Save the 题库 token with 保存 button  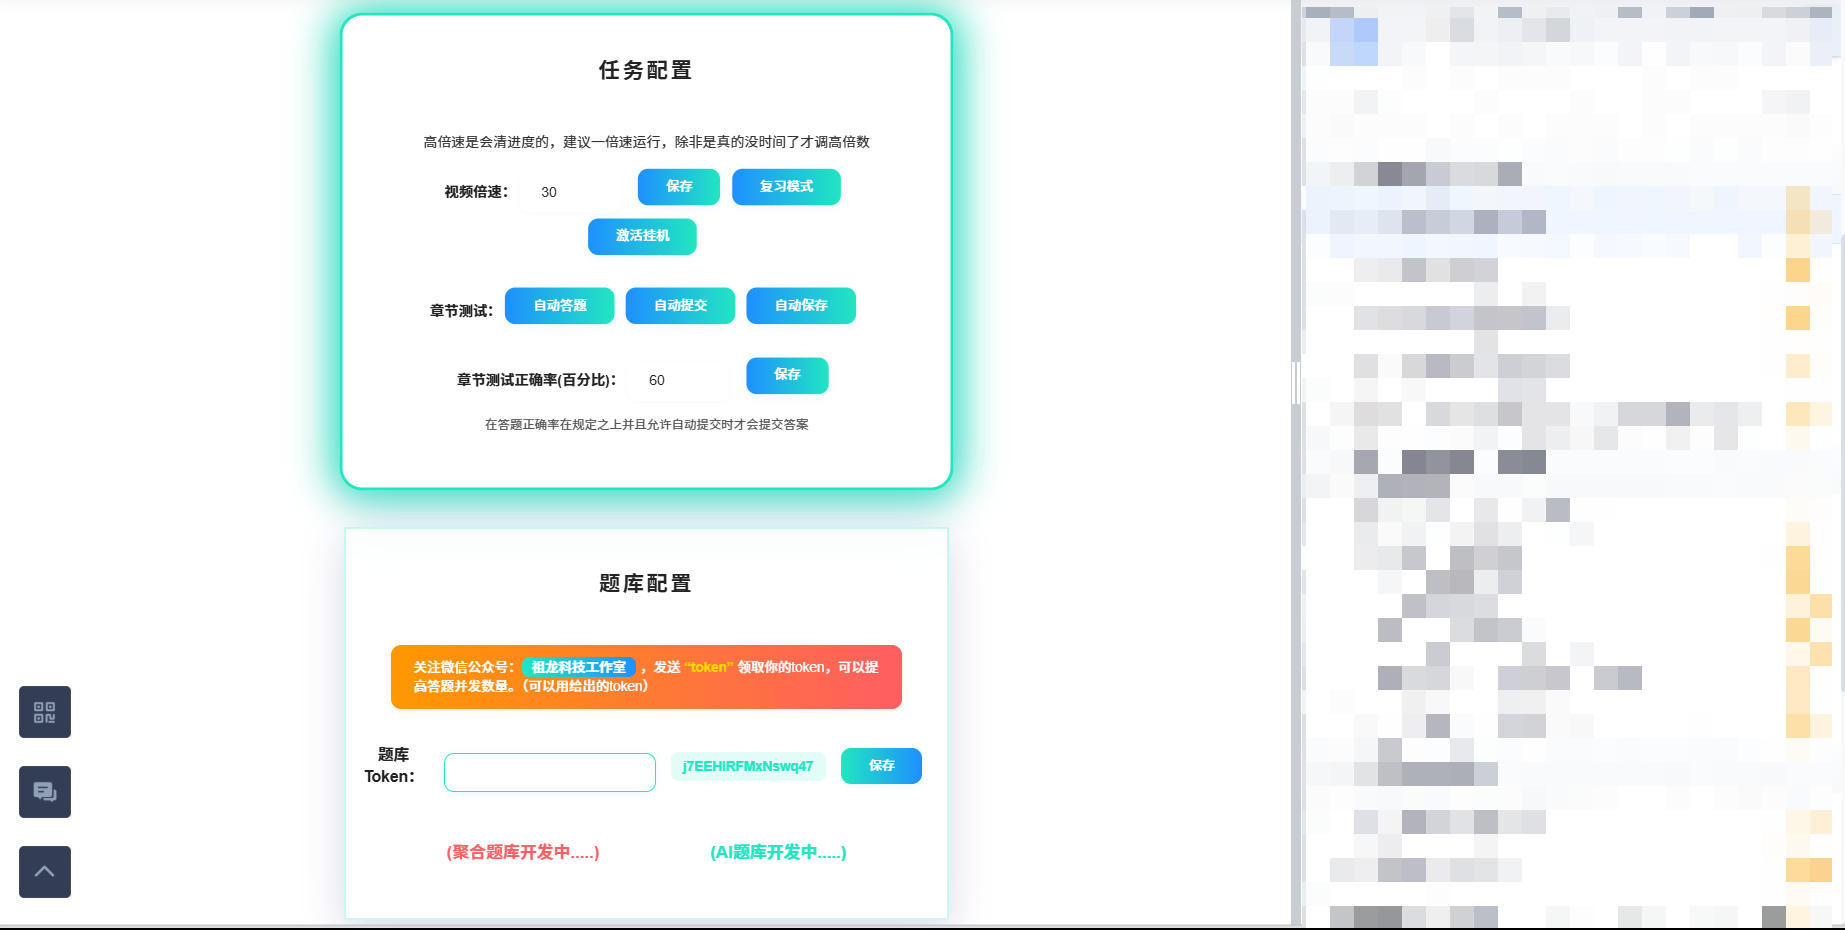(x=881, y=766)
